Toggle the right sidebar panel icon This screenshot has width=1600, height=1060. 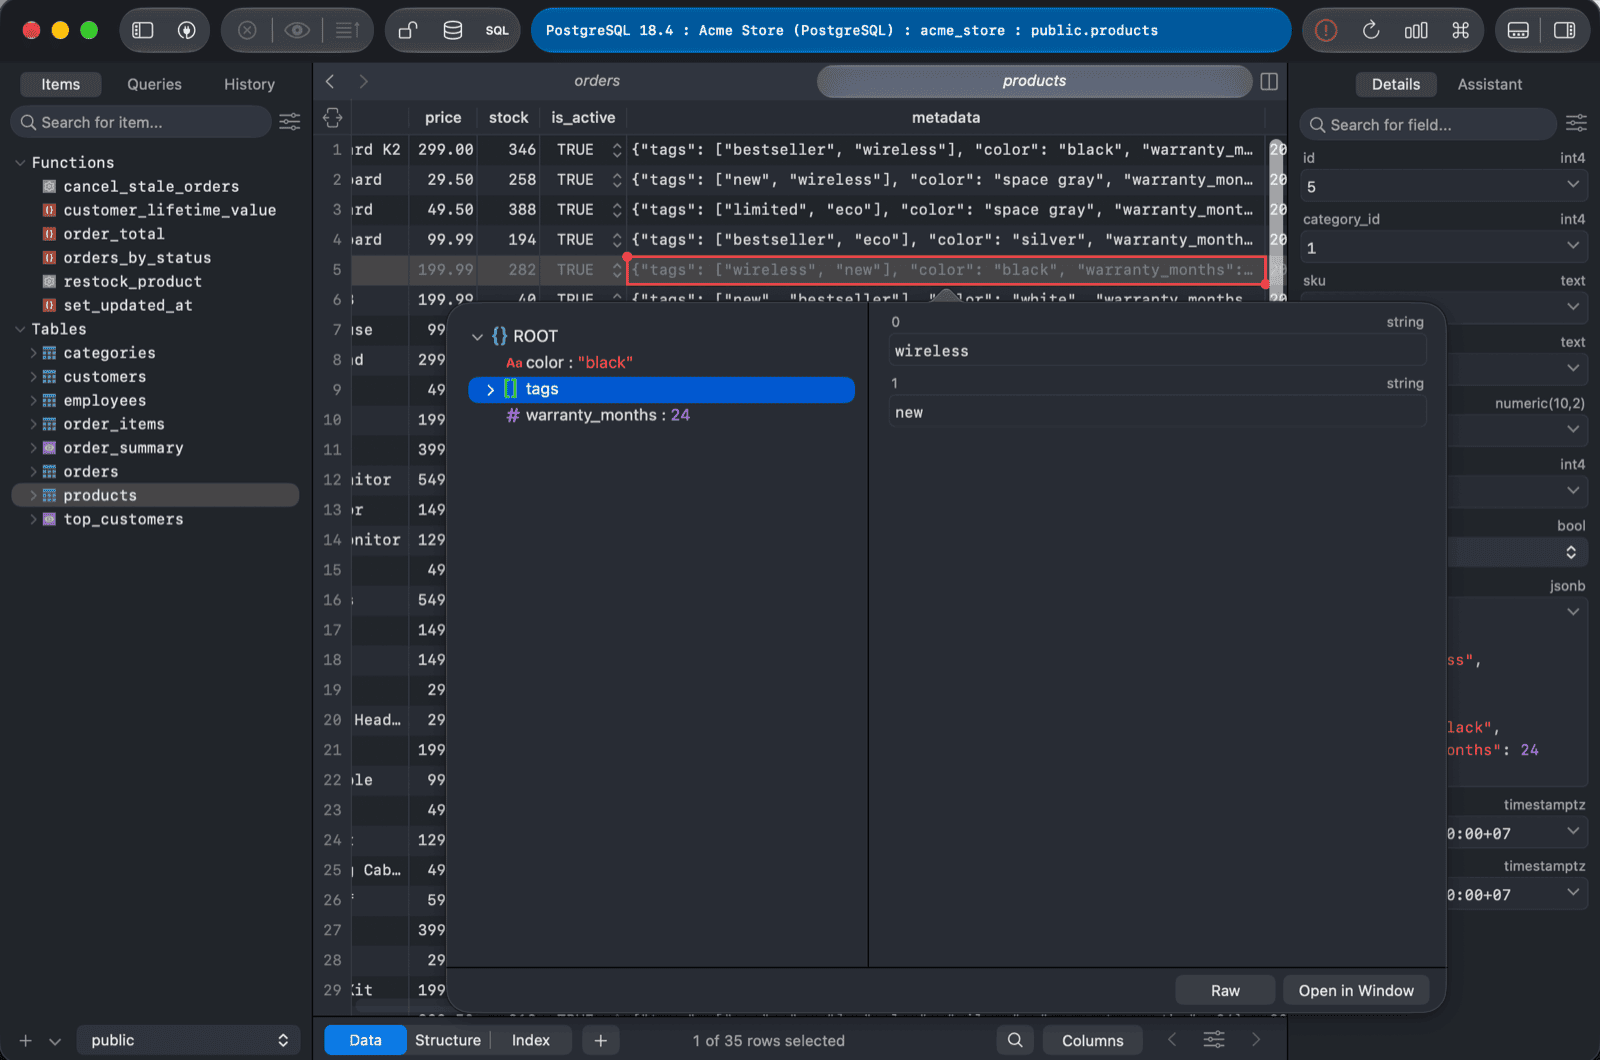pos(1565,30)
